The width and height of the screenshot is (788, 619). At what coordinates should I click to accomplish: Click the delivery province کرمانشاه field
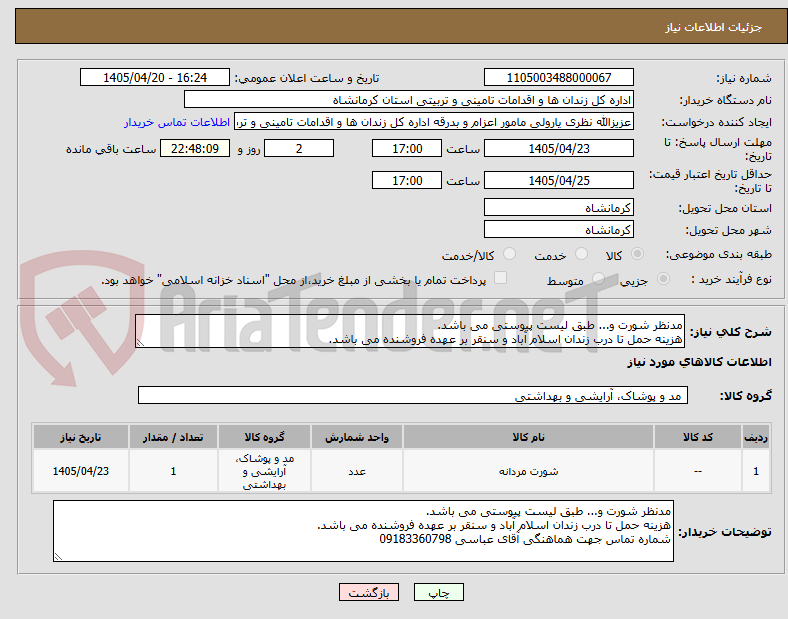[559, 208]
